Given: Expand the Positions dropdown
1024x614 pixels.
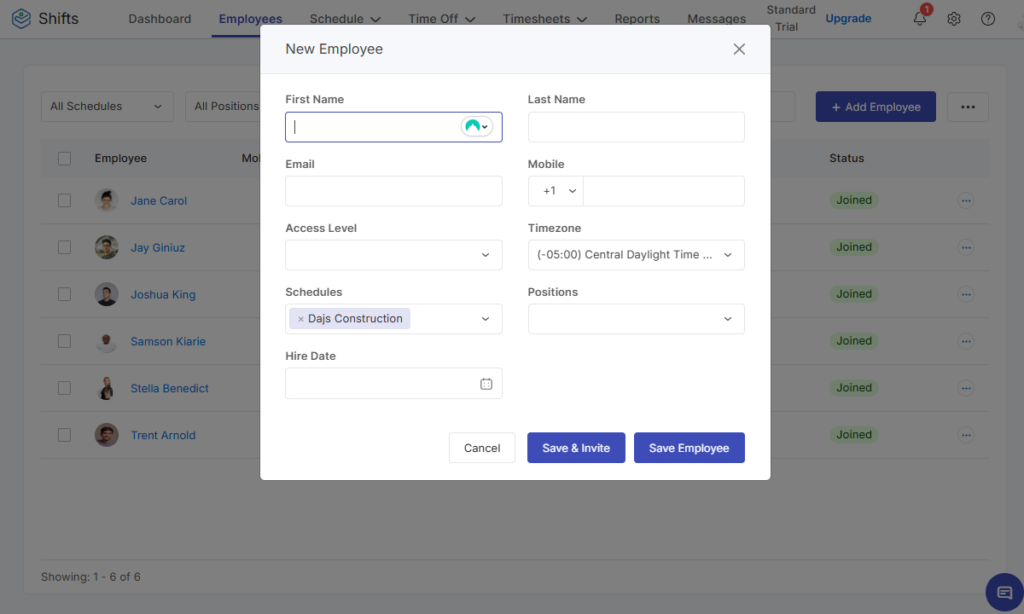Looking at the screenshot, I should [x=635, y=319].
